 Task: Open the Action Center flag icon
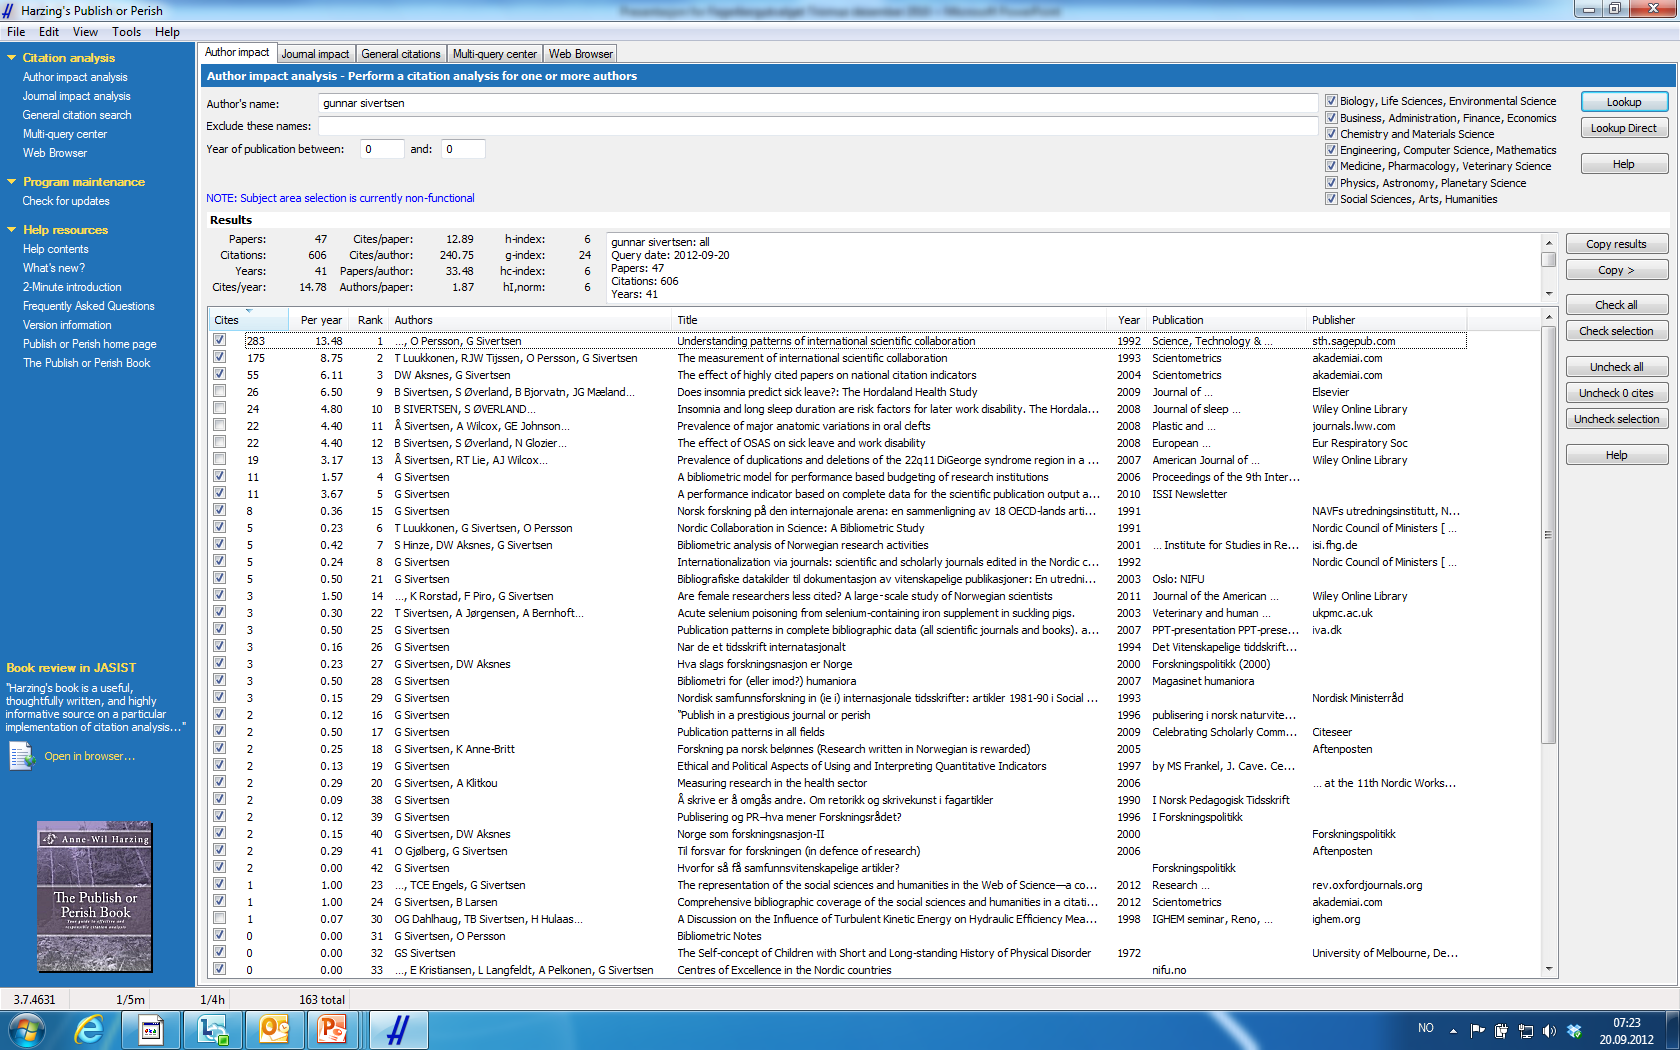(1477, 1030)
